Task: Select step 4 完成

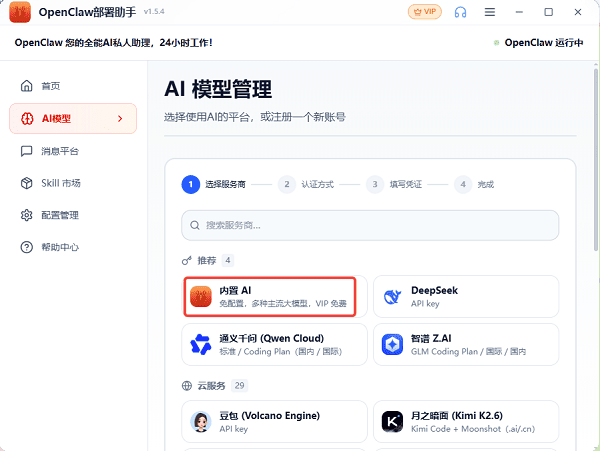Action: pos(474,185)
